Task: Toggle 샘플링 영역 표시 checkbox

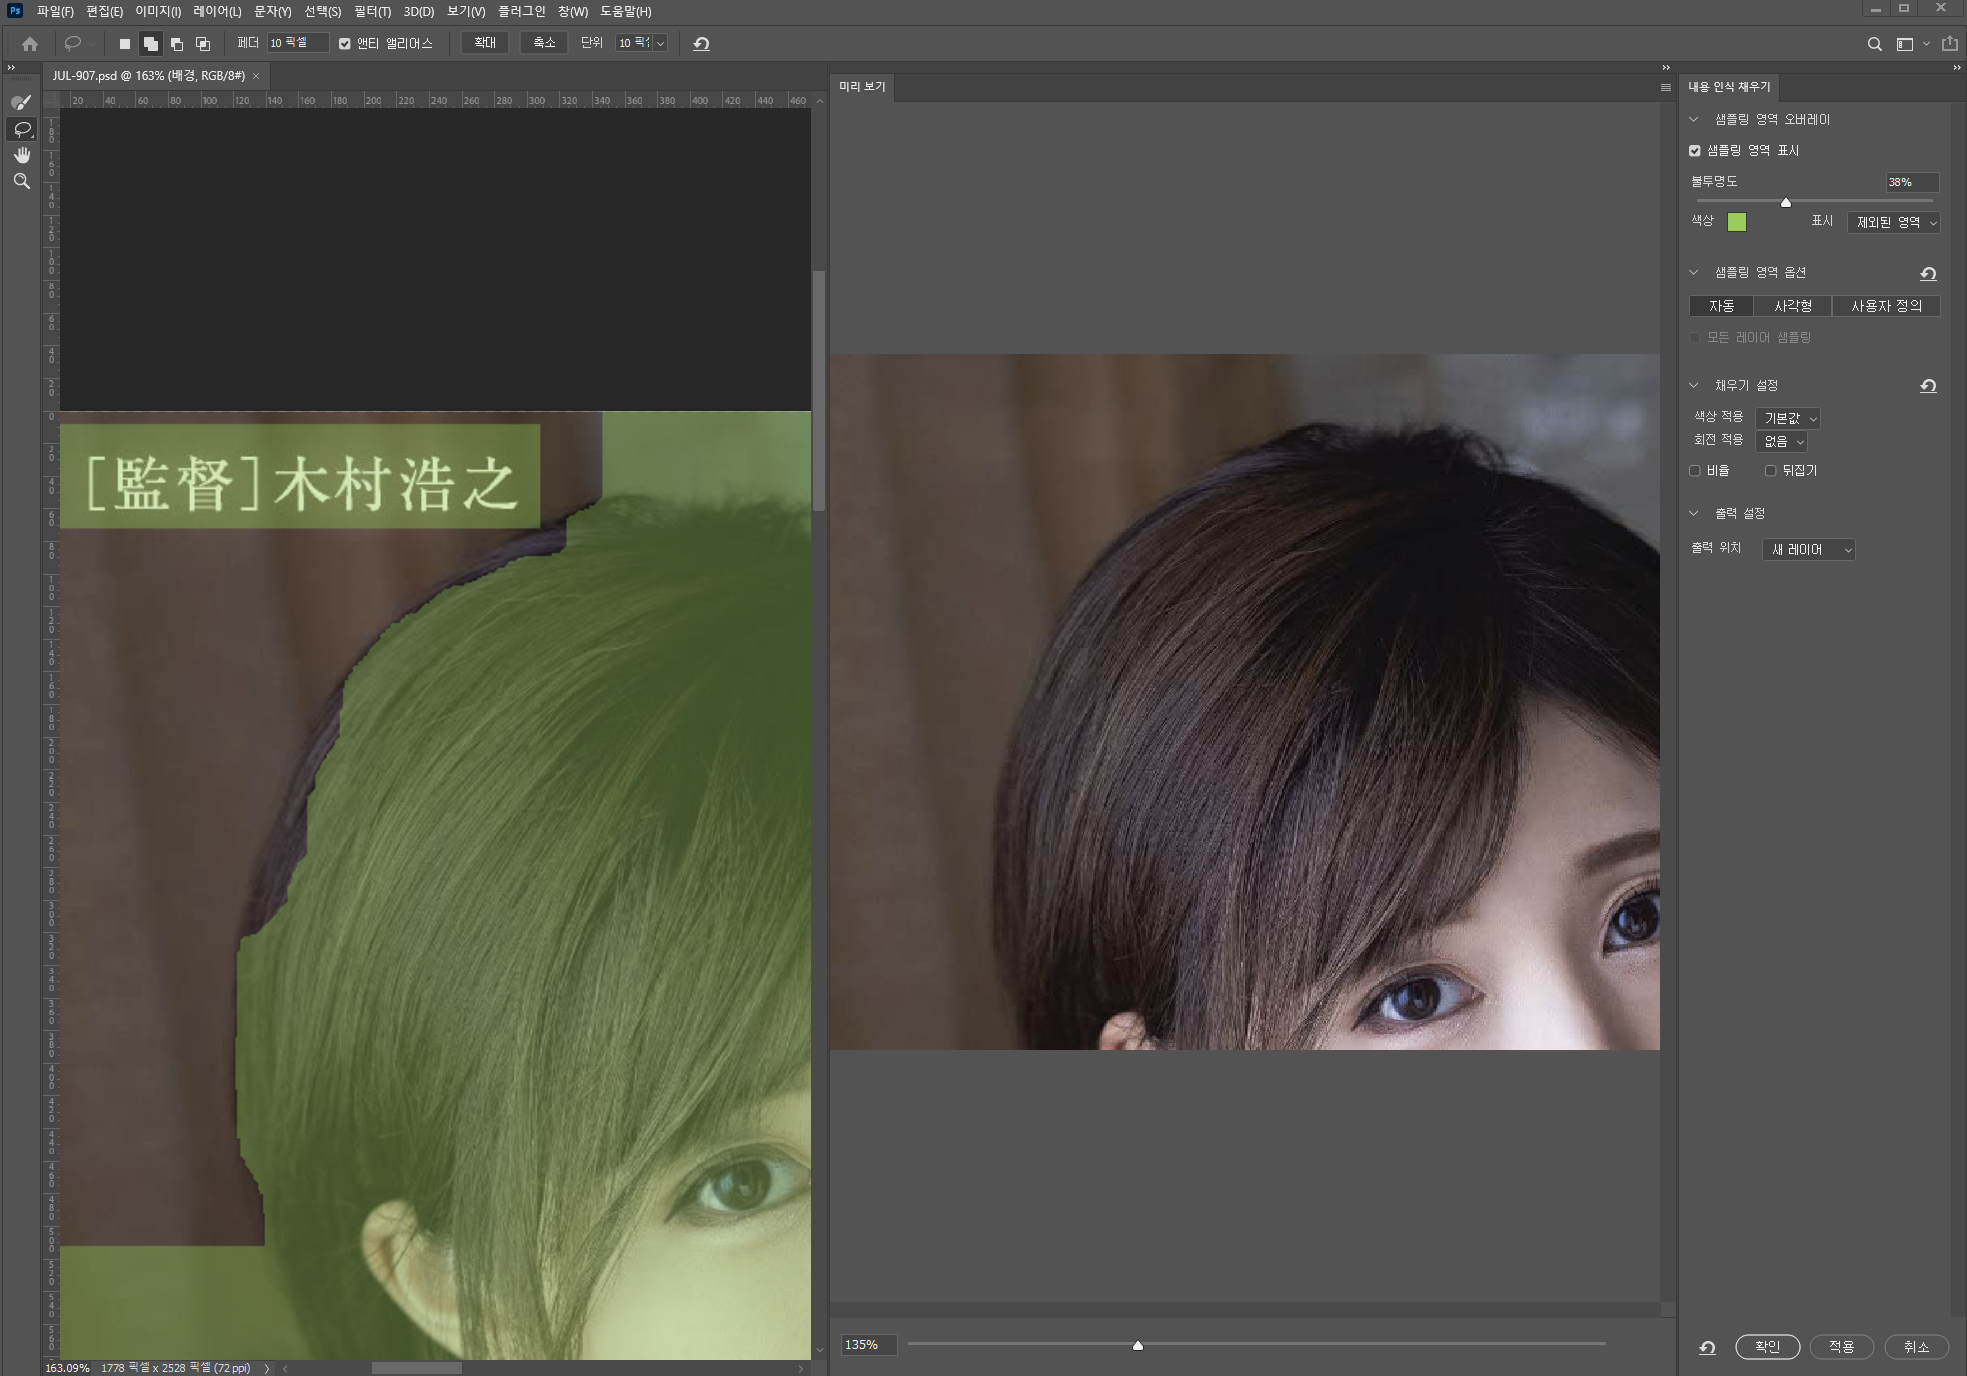Action: coord(1695,151)
